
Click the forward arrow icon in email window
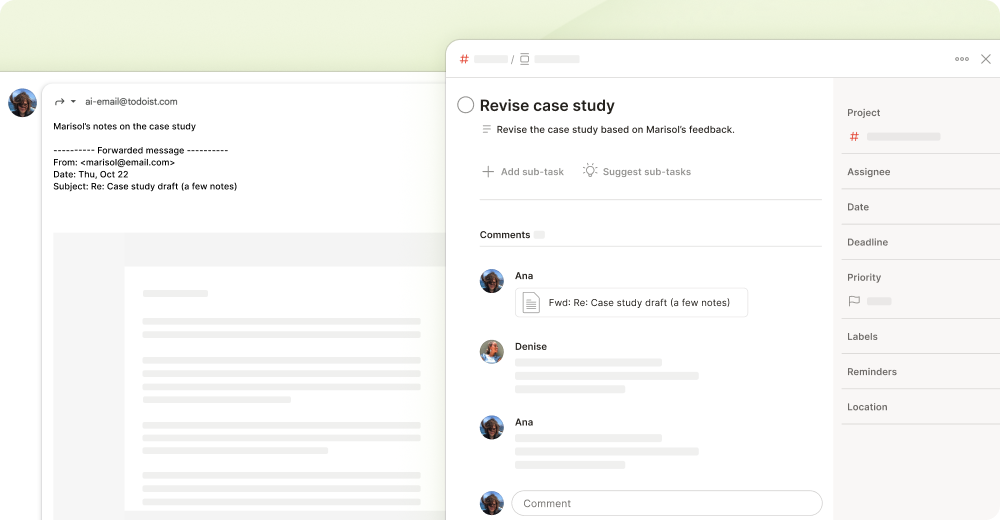(x=60, y=101)
